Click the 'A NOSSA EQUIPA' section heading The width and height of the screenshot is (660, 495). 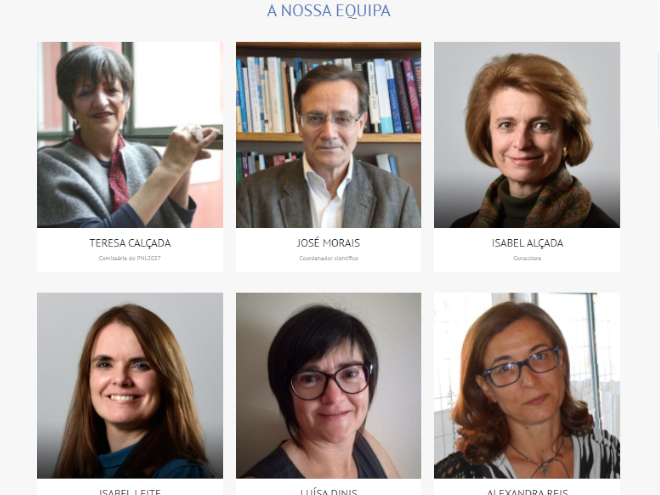[329, 11]
